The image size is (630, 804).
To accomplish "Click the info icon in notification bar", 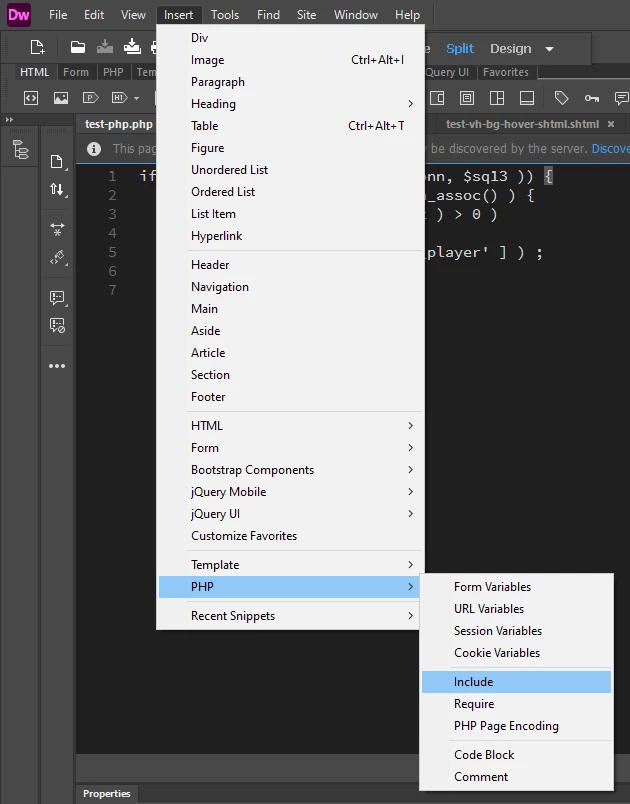I will click(94, 149).
